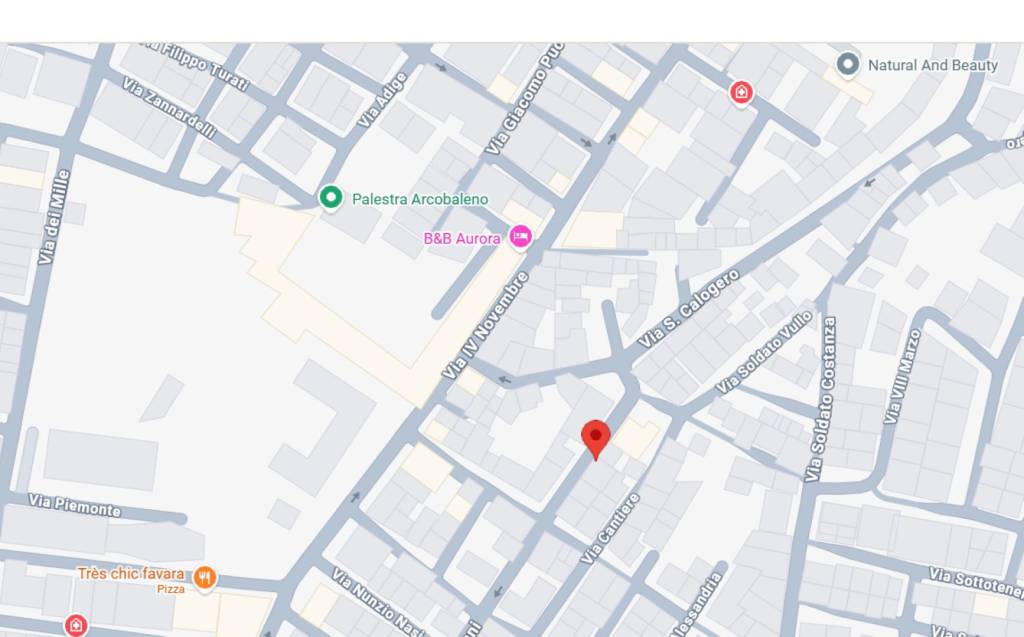
Task: Click the Via Soldato Vullo street label
Action: point(764,351)
